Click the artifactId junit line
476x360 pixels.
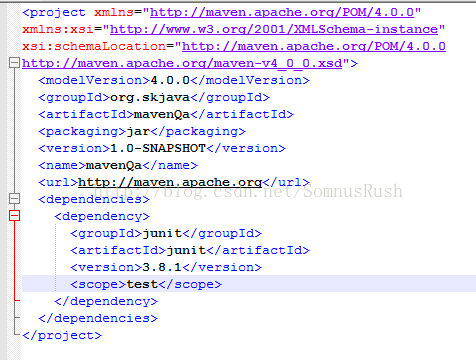point(190,250)
